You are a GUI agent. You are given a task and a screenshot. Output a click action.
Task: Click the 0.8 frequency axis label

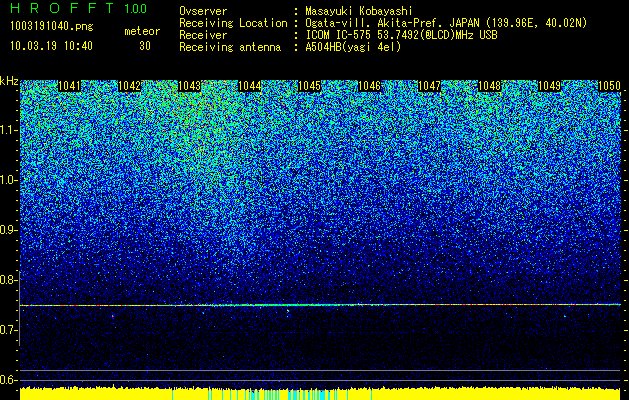pos(8,280)
